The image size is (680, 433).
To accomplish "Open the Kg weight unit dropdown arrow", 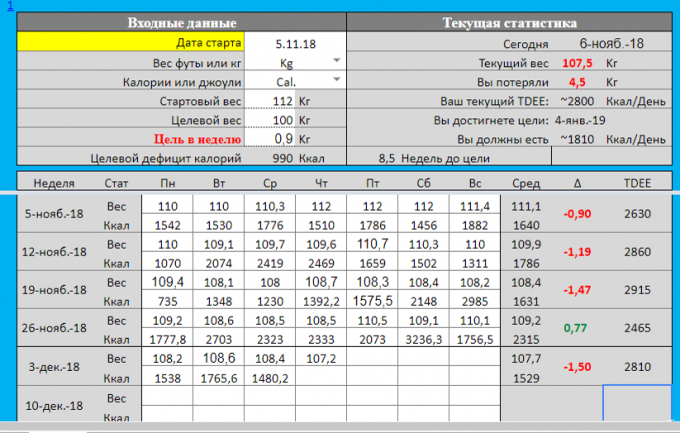I will tap(335, 62).
